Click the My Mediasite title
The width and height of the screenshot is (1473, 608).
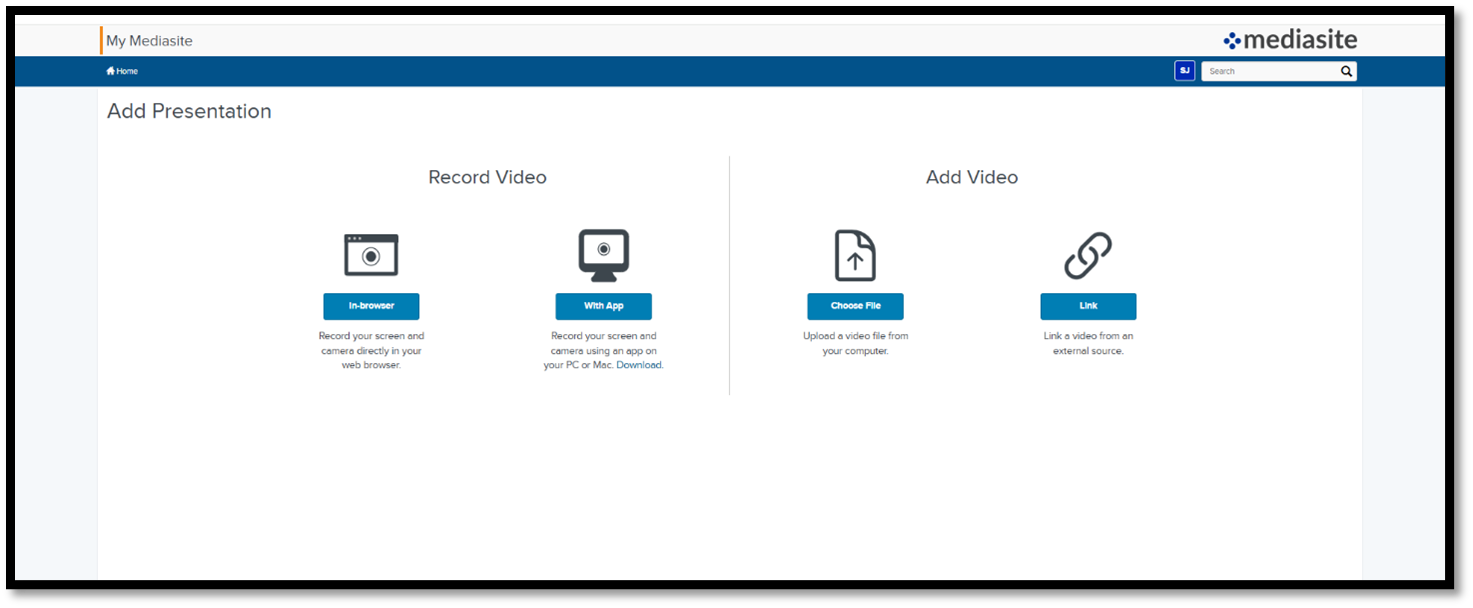[x=149, y=41]
